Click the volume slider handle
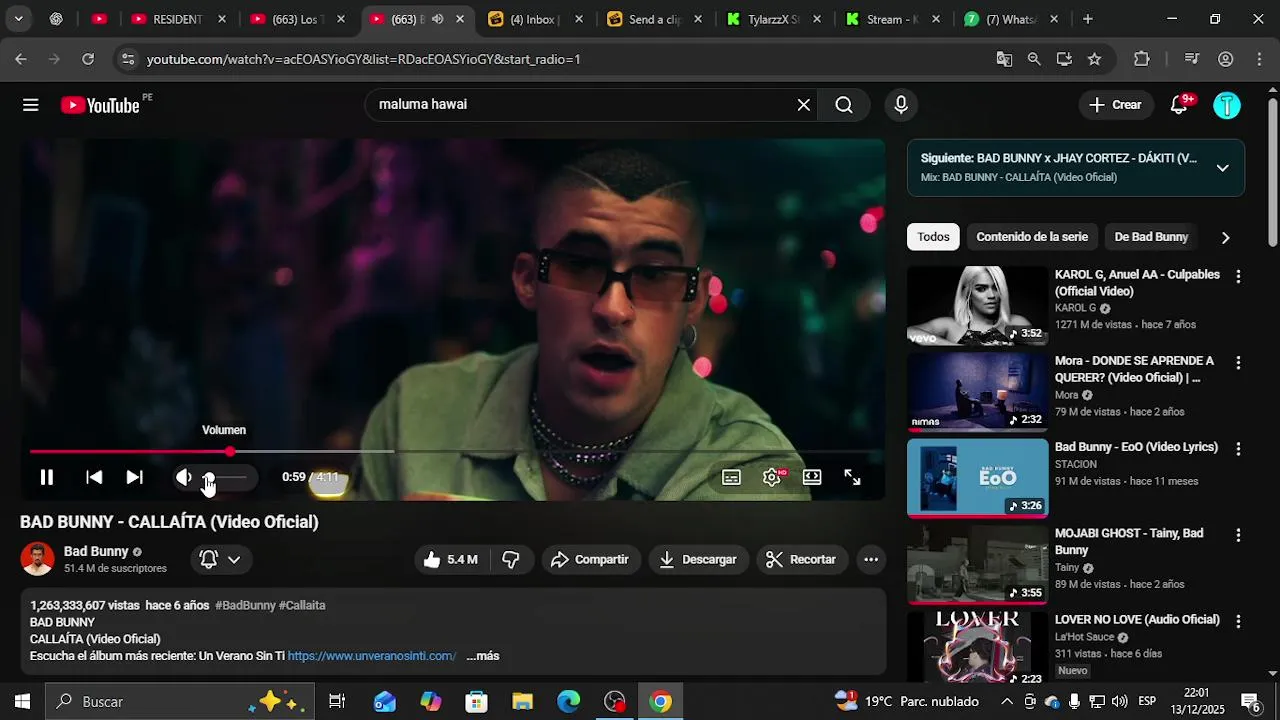 tap(208, 478)
